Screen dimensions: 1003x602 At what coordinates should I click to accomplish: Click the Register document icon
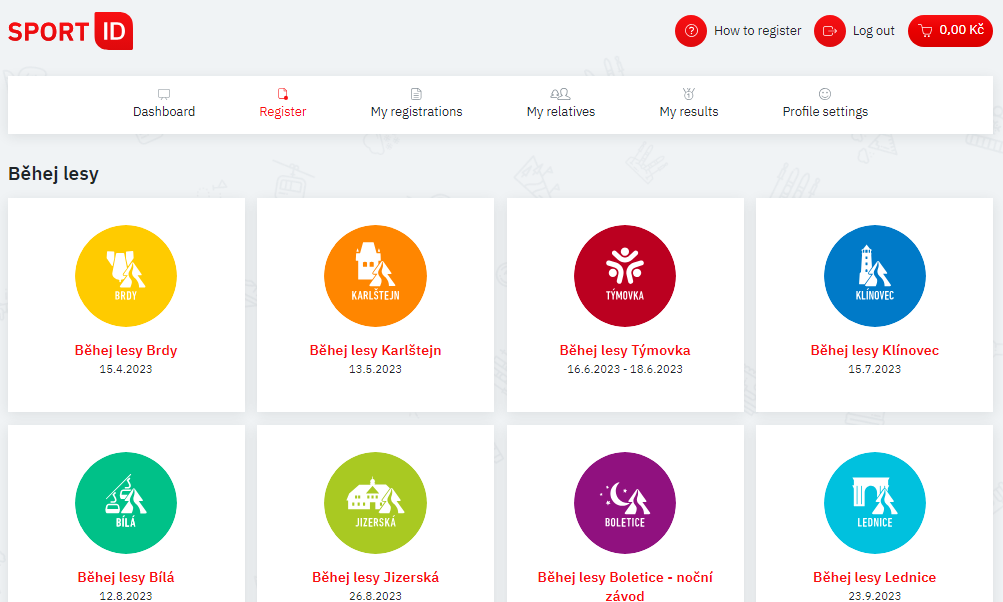pos(283,94)
